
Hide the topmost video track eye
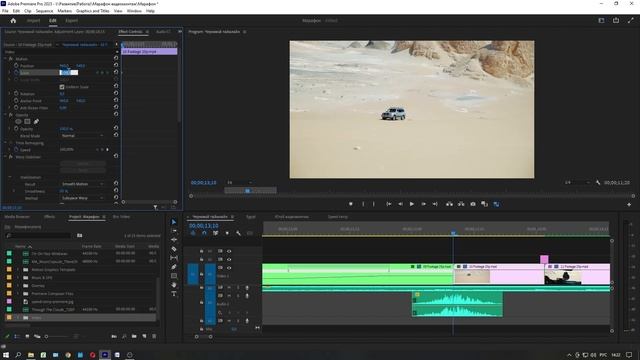click(x=229, y=251)
